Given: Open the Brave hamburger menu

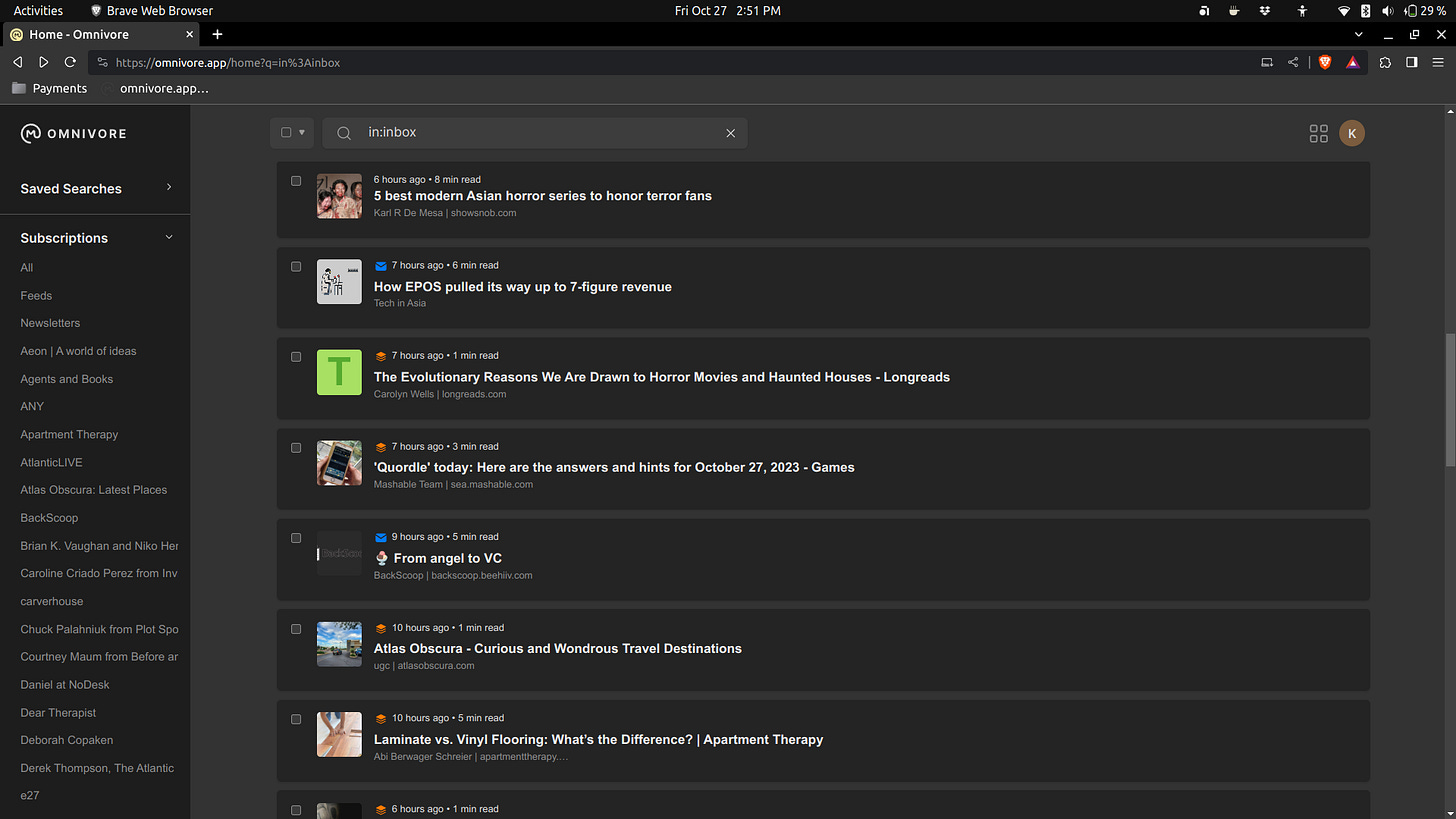Looking at the screenshot, I should (1438, 62).
